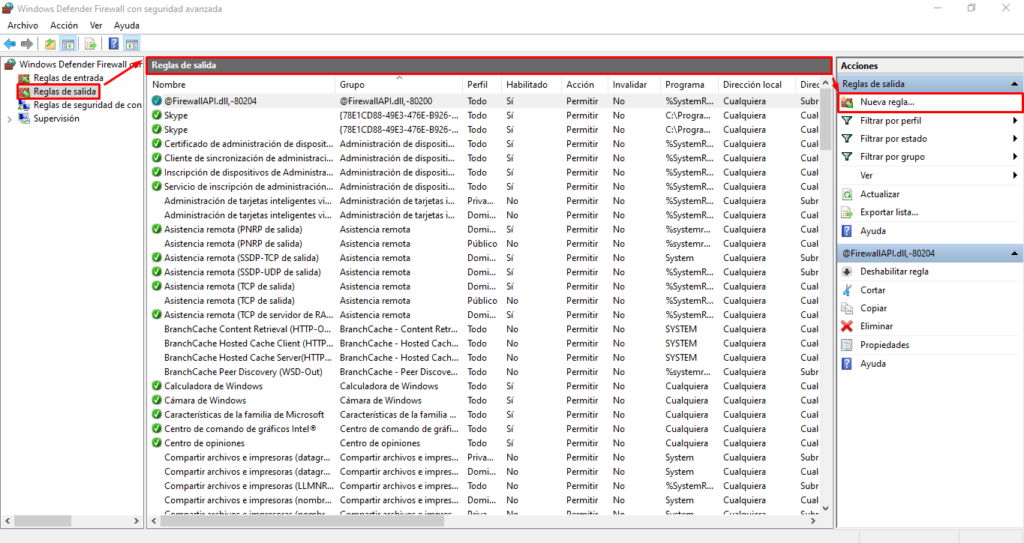Image resolution: width=1024 pixels, height=543 pixels.
Task: Click the Forward arrow toolbar icon
Action: (27, 44)
